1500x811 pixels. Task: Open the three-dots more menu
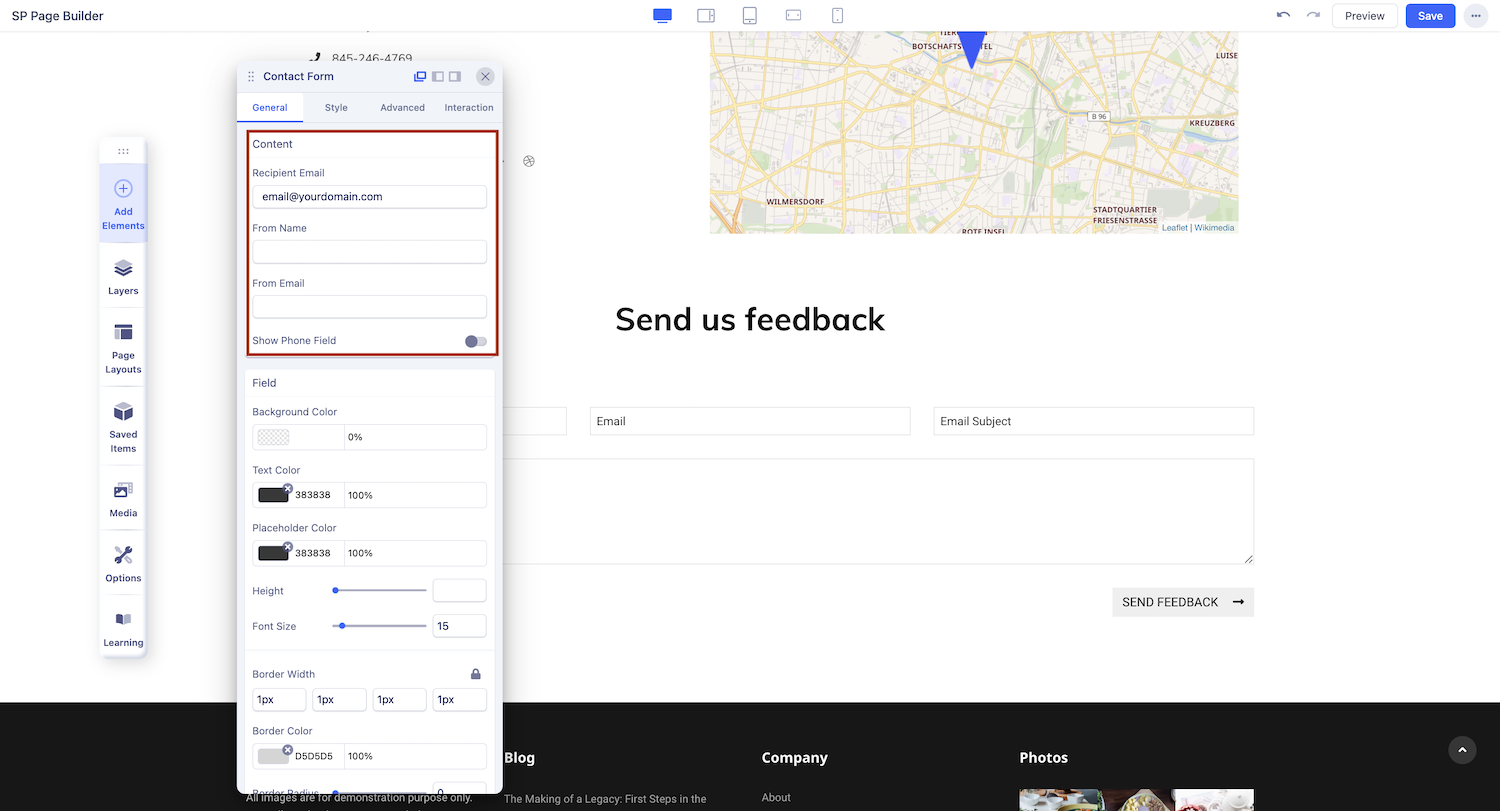1475,16
